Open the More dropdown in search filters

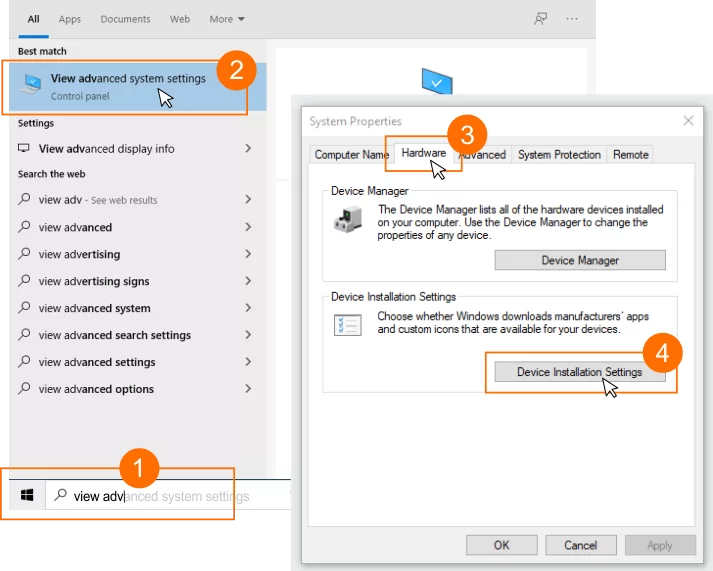point(227,19)
